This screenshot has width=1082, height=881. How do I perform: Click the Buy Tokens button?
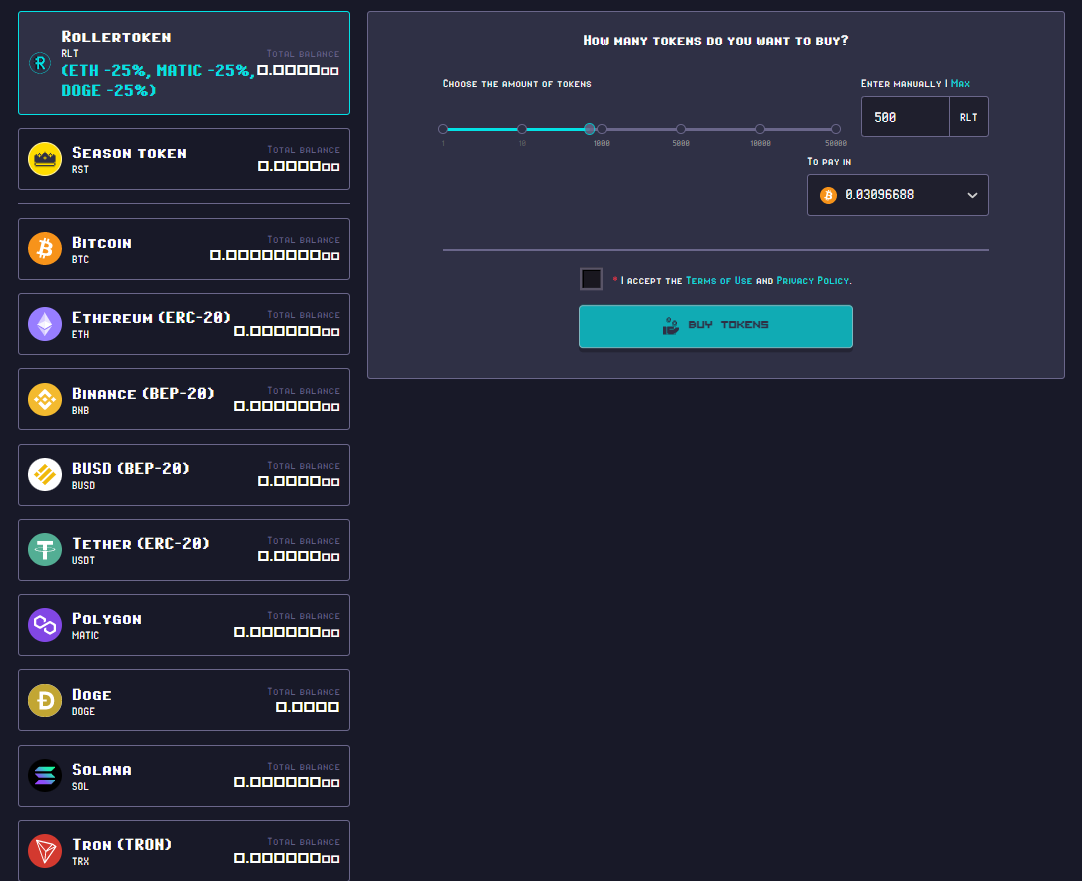(x=715, y=325)
